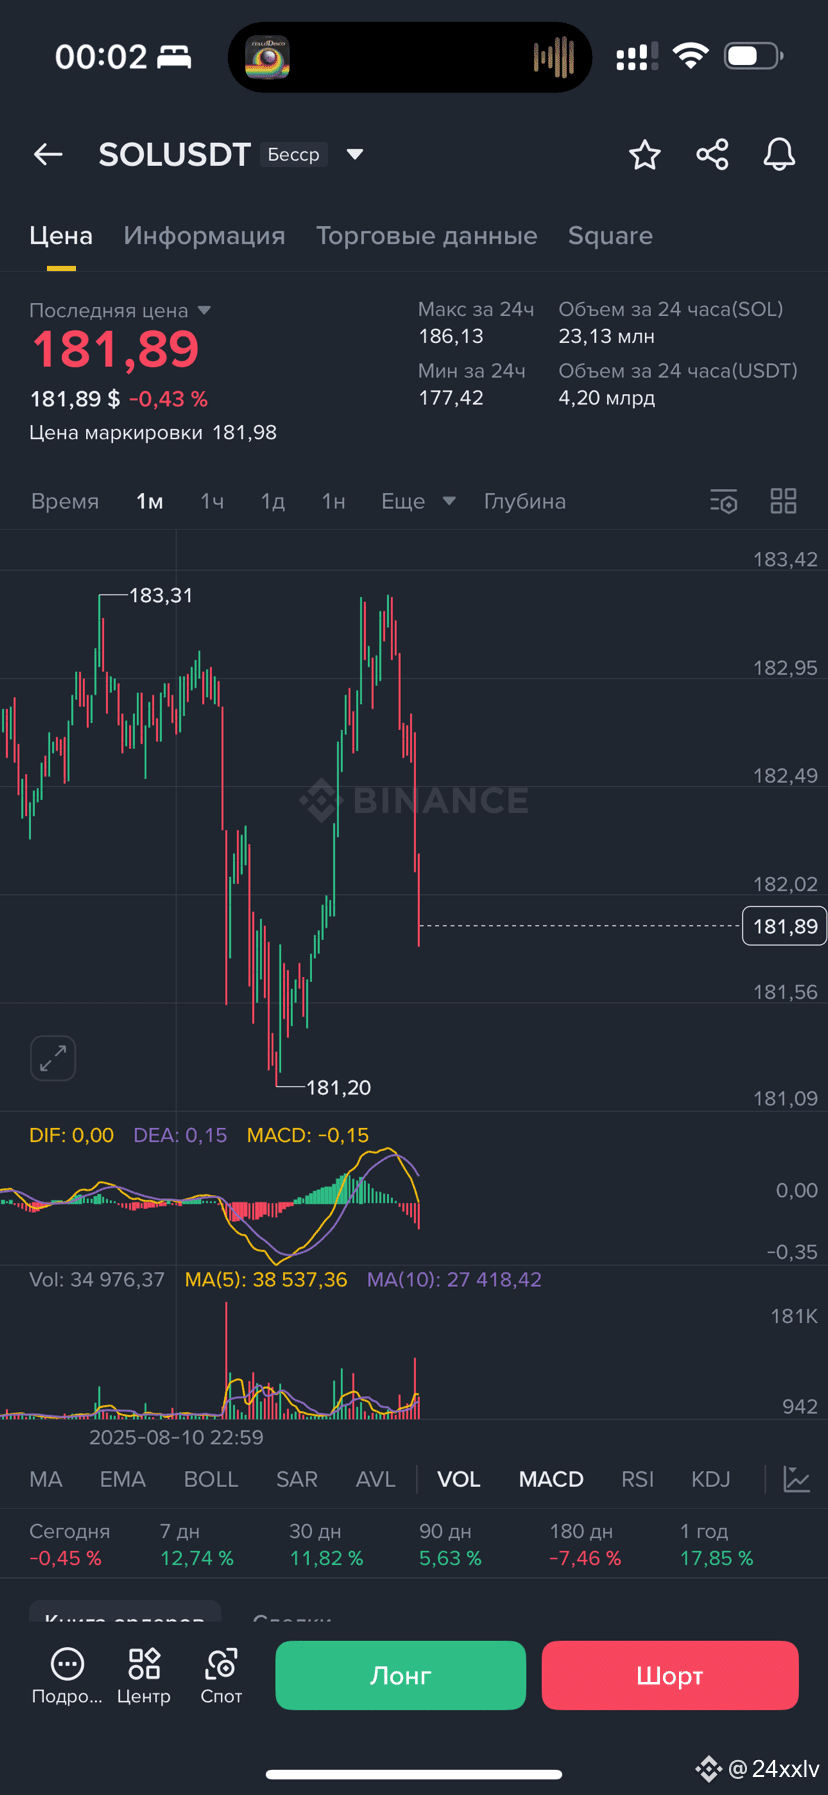Add SOLUSDT to favorites with star icon
Image resolution: width=828 pixels, height=1795 pixels.
(645, 154)
